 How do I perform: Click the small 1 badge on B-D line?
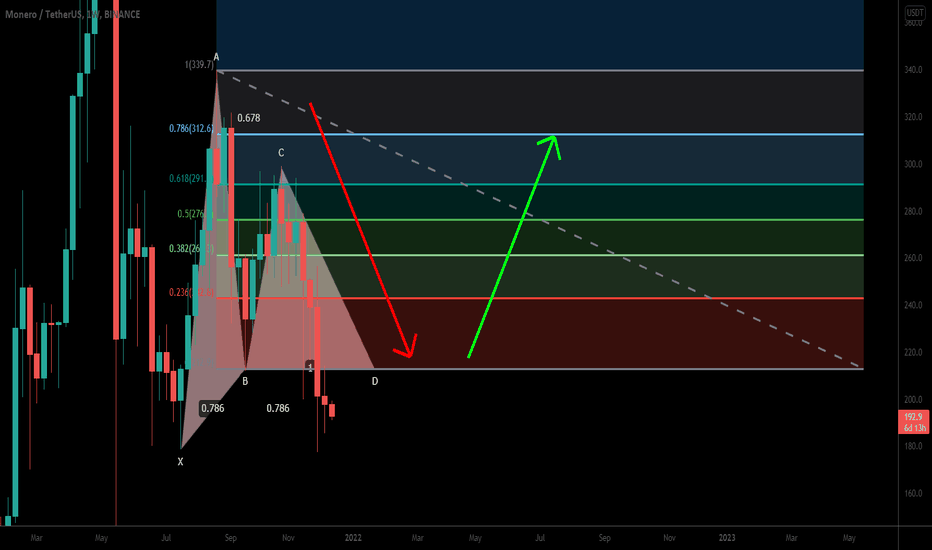coord(310,366)
